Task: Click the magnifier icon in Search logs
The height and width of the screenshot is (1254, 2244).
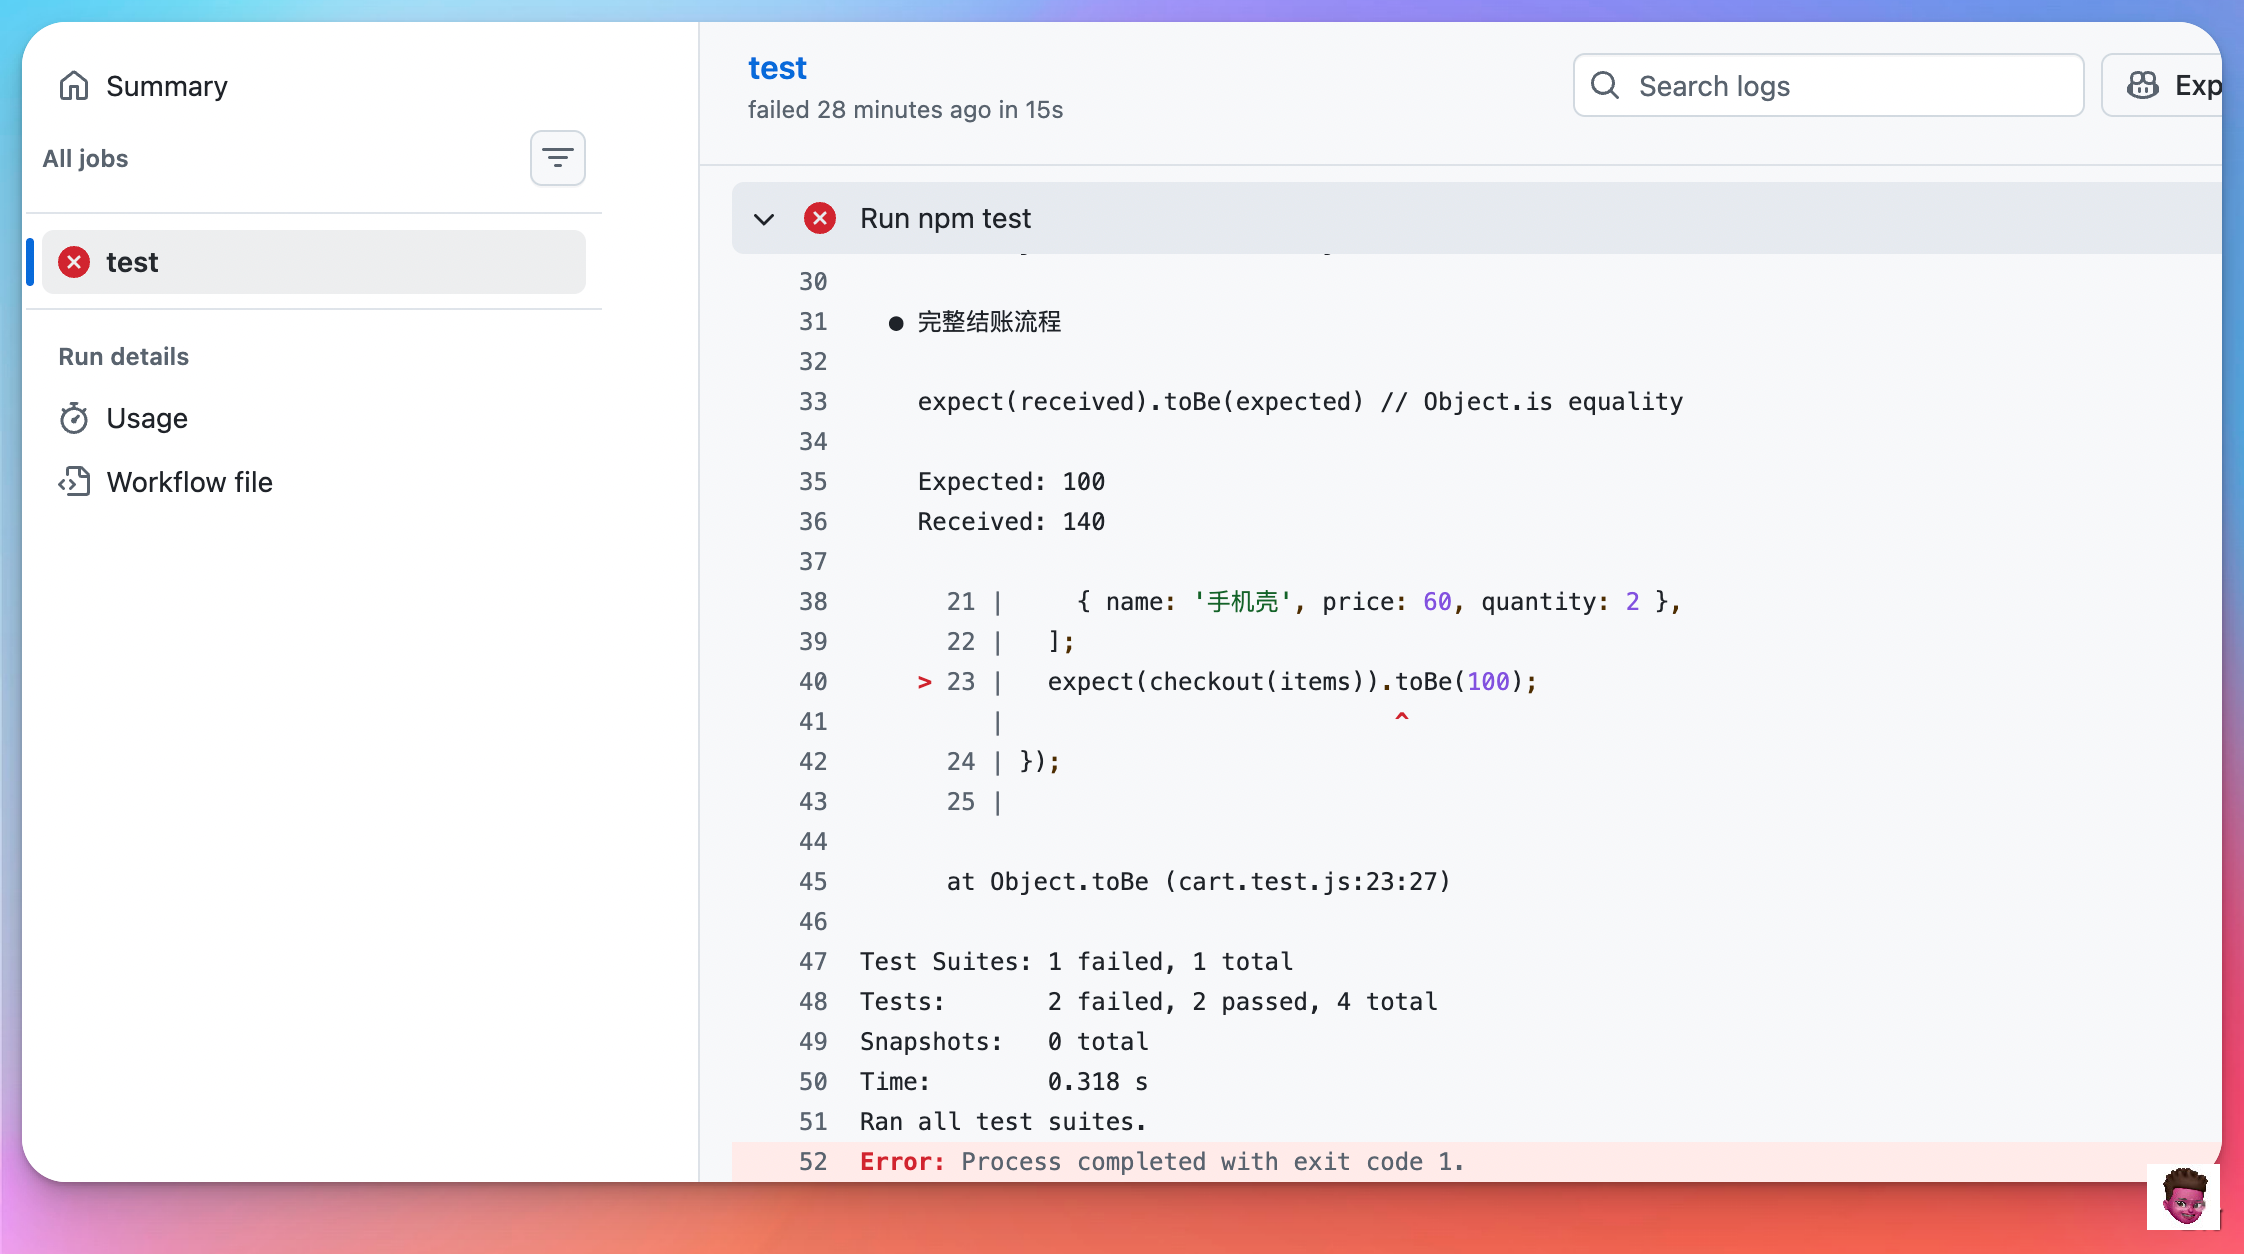Action: pos(1605,85)
